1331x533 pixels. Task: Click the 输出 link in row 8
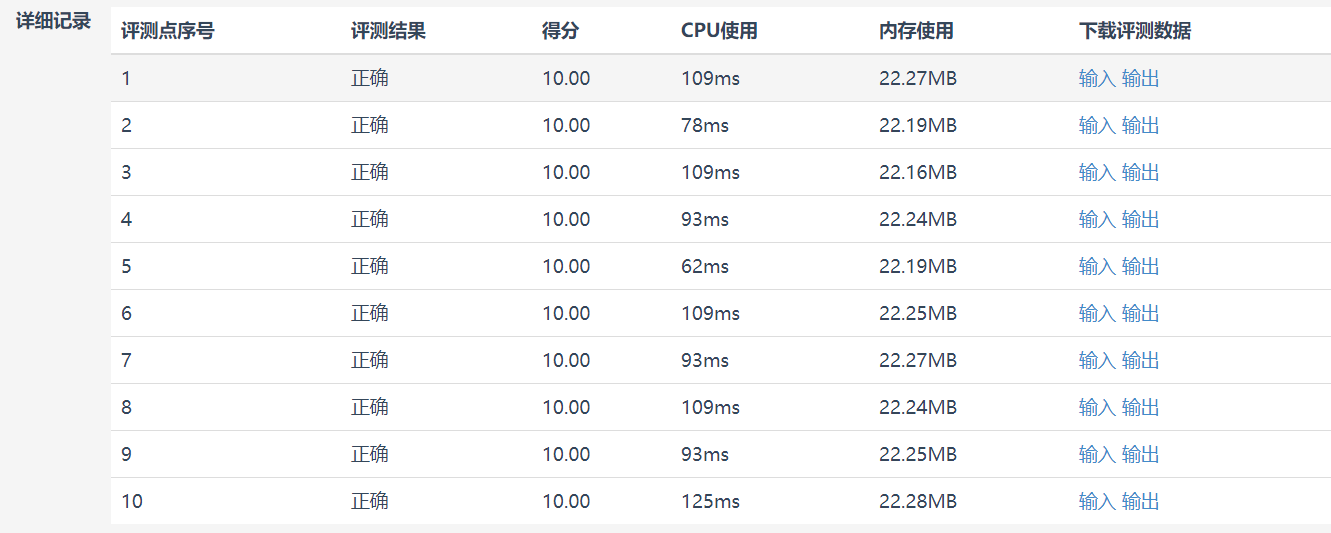tap(1141, 407)
